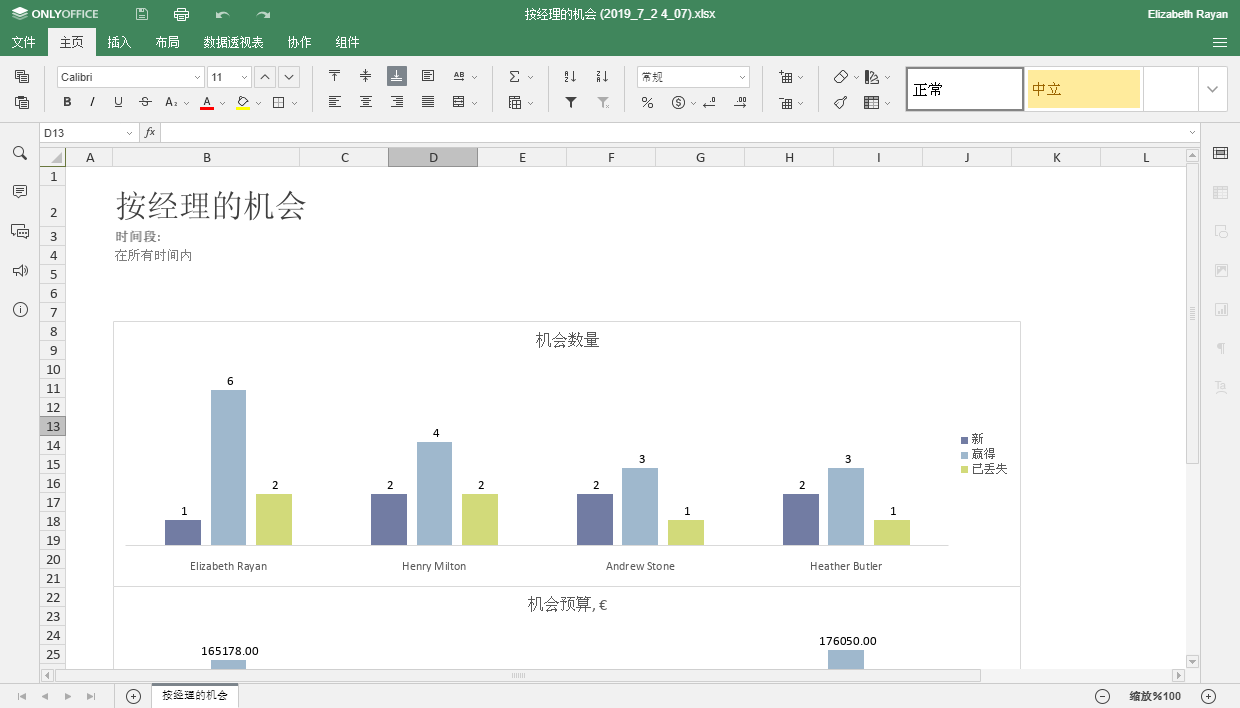Open the search panel in left sidebar
The width and height of the screenshot is (1240, 708).
point(19,153)
